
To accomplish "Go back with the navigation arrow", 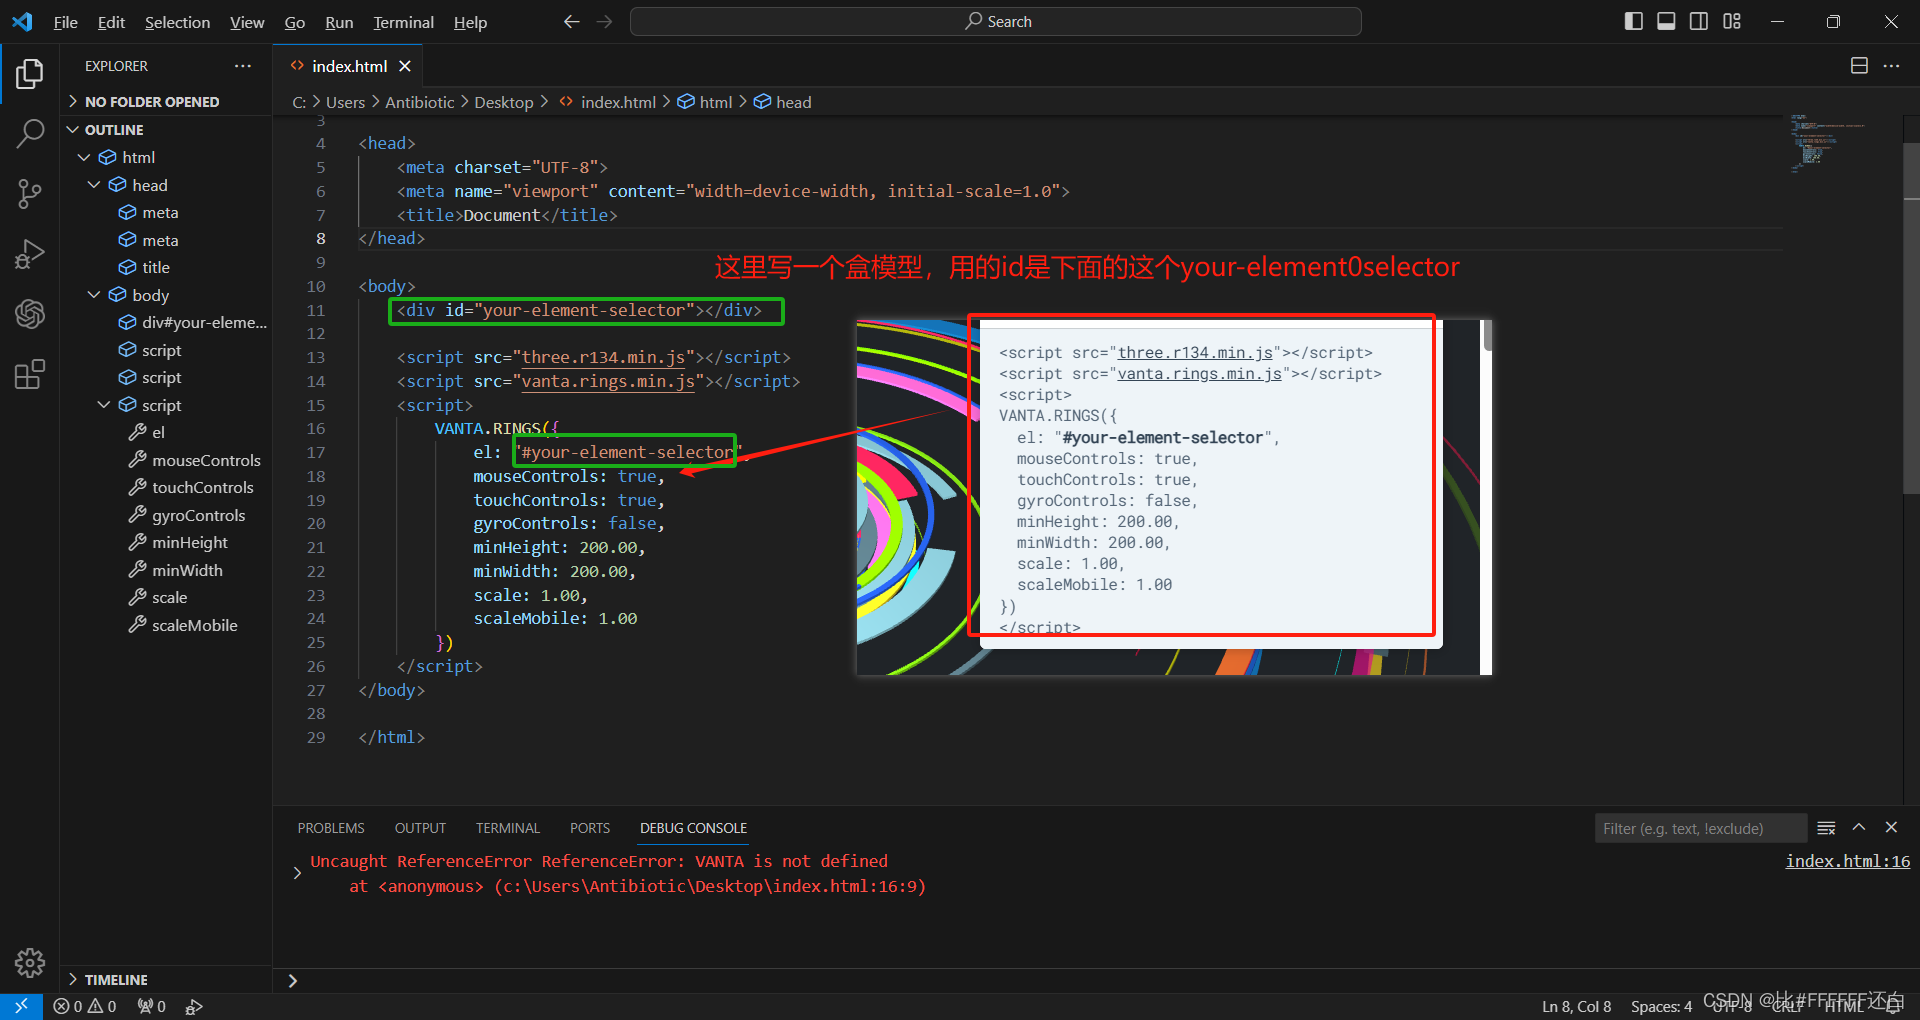I will pyautogui.click(x=571, y=21).
